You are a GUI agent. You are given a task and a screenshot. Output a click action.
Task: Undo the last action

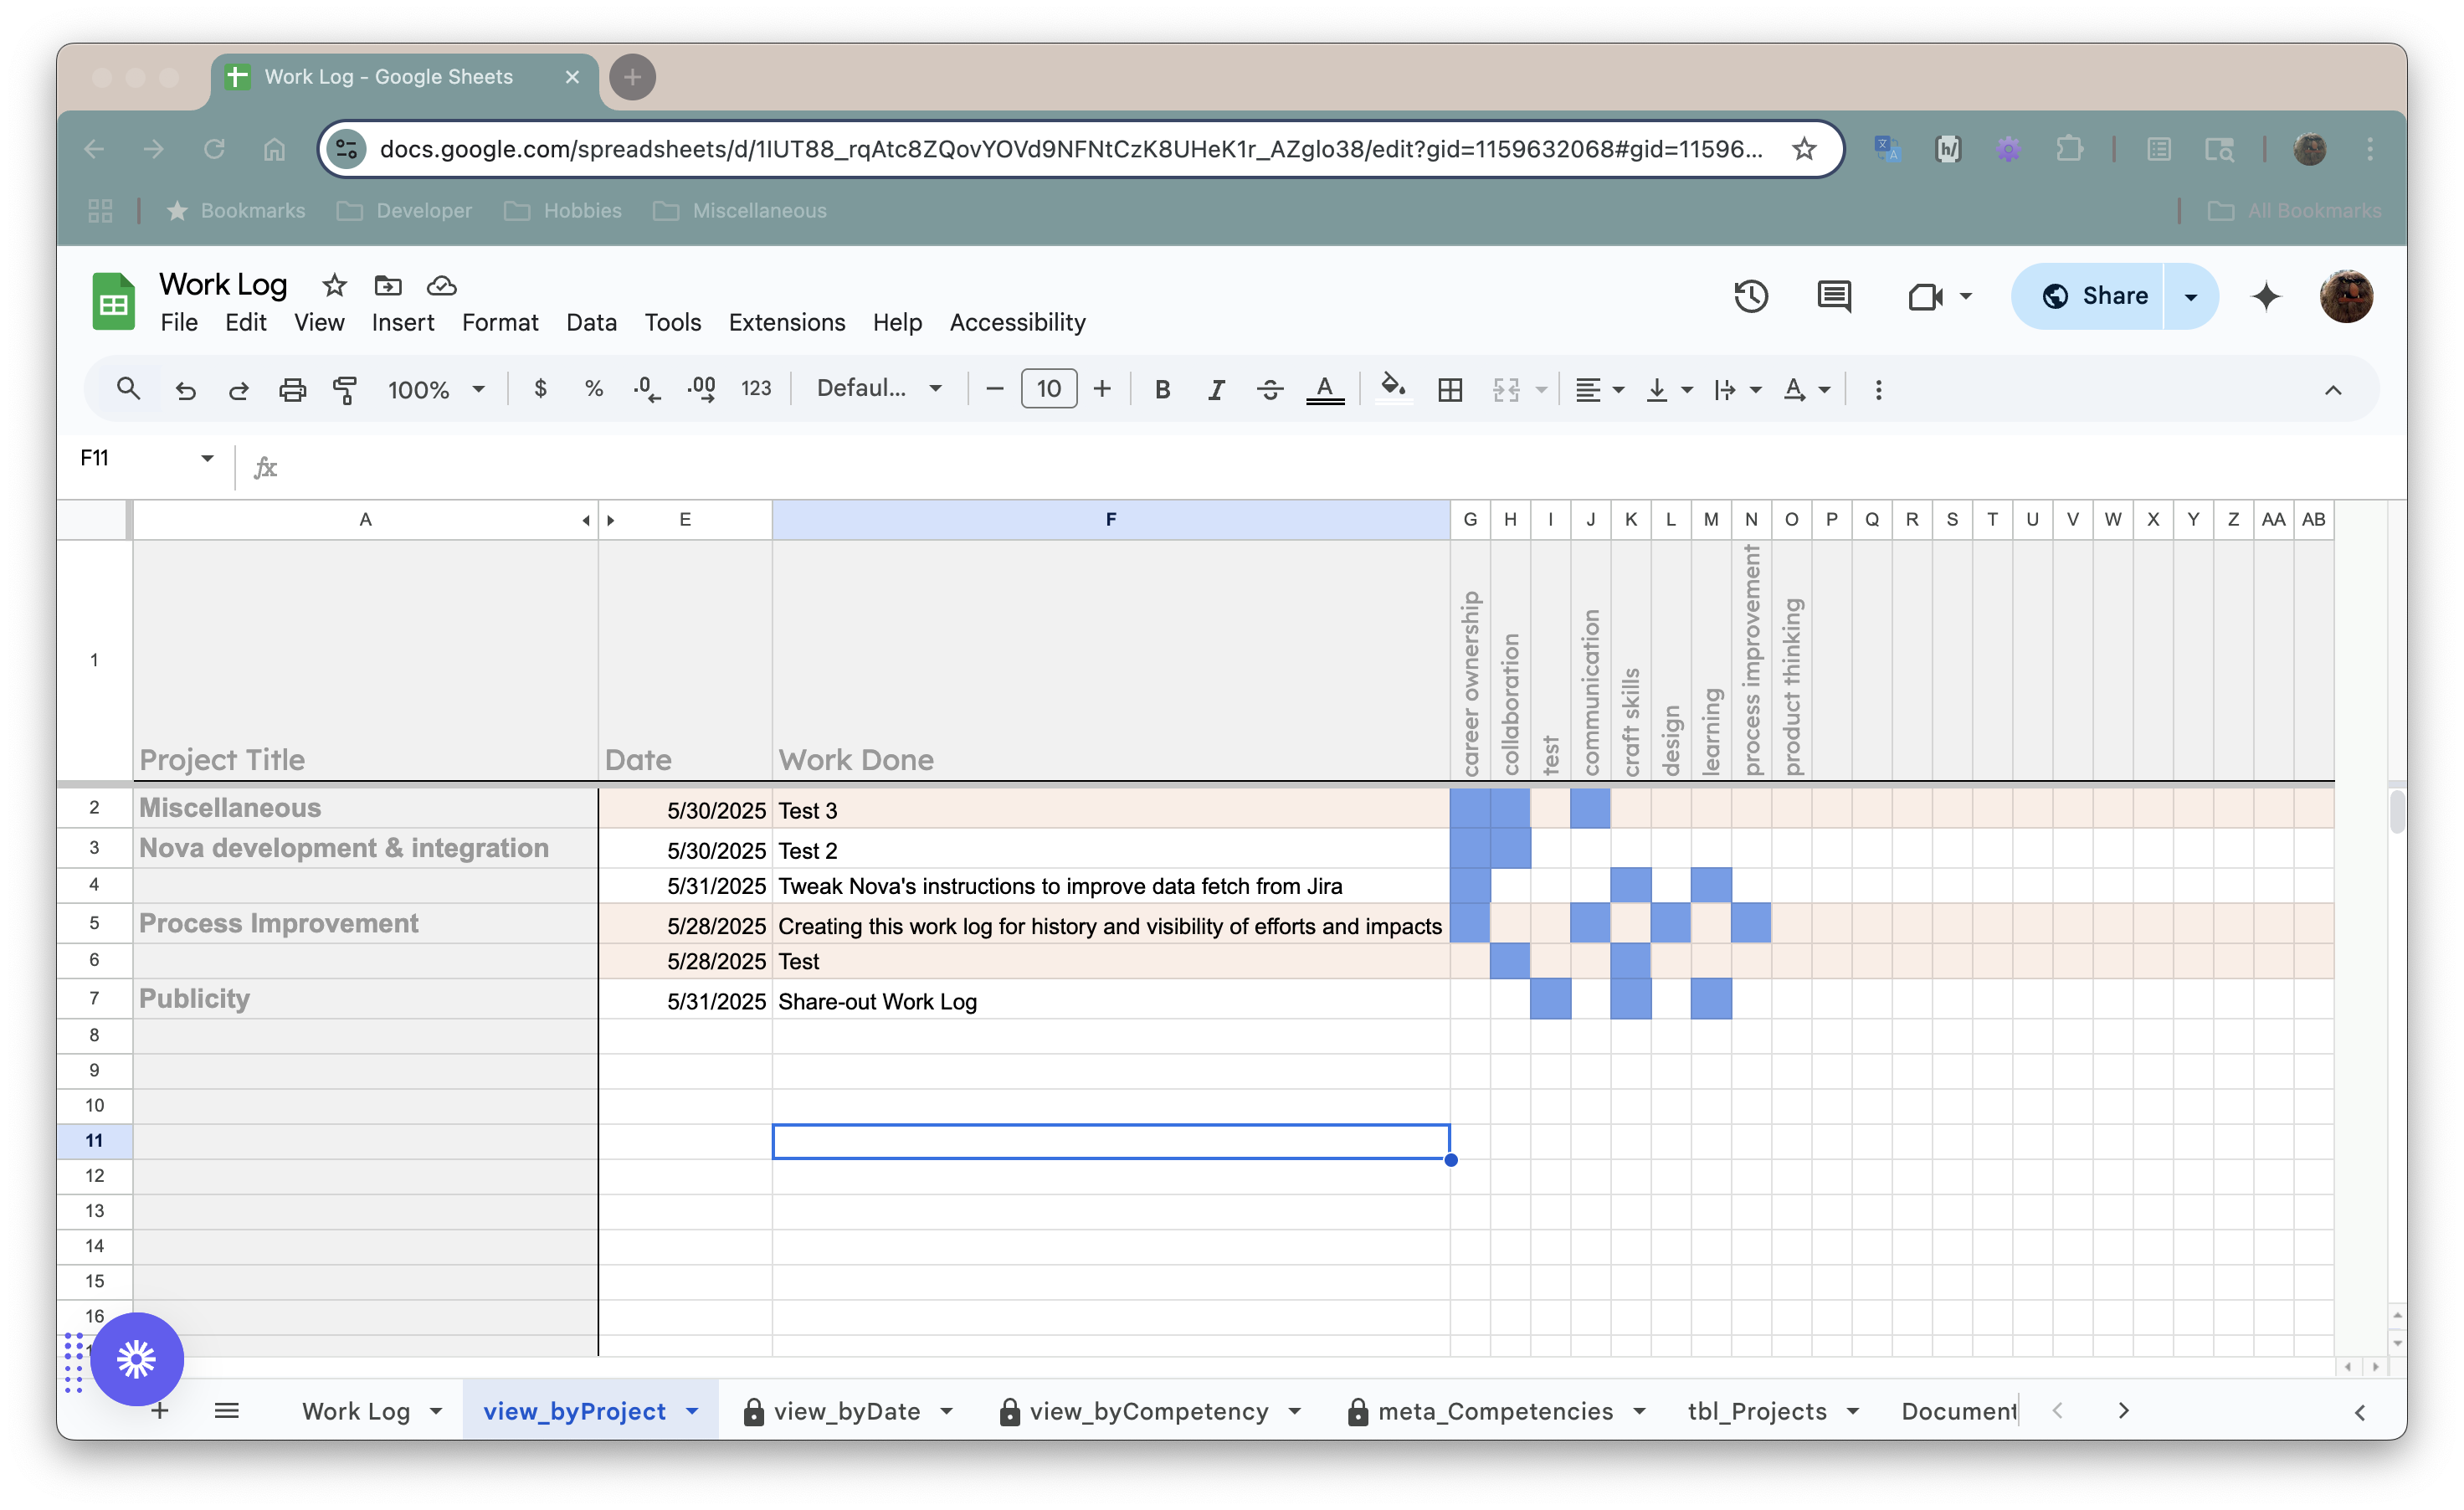point(185,389)
